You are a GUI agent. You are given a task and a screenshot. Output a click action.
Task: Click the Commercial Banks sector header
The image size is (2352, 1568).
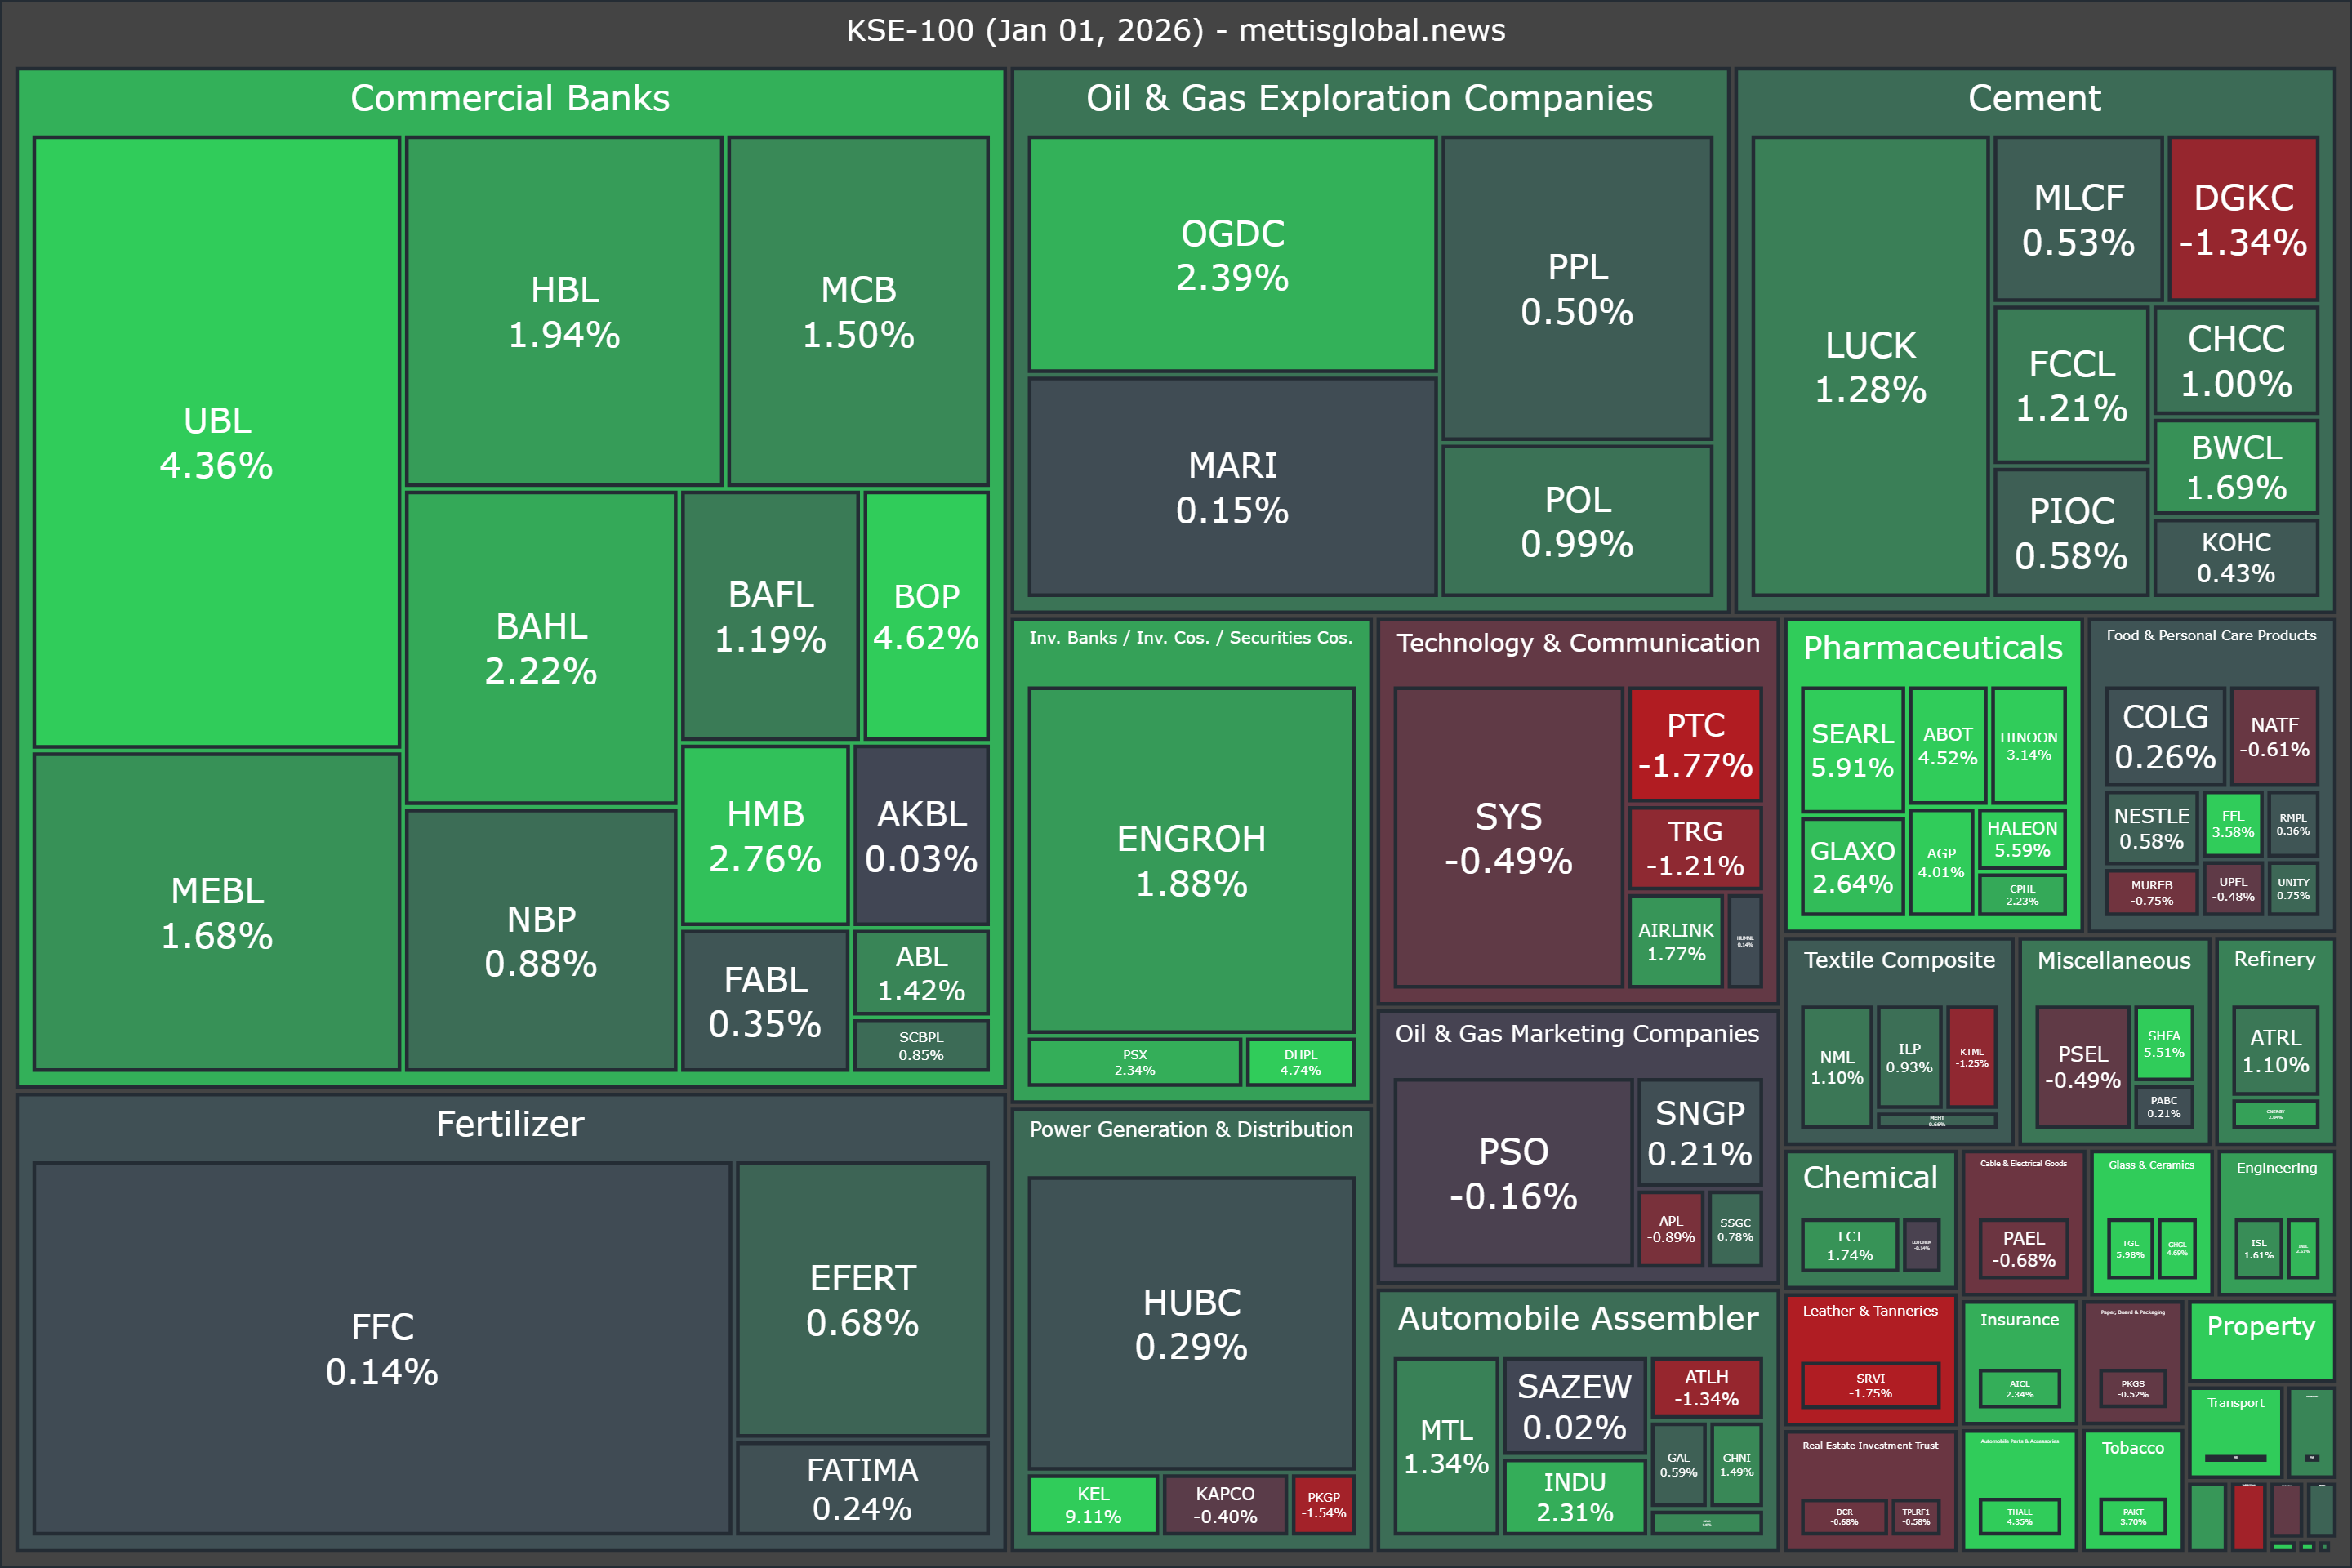coord(510,98)
